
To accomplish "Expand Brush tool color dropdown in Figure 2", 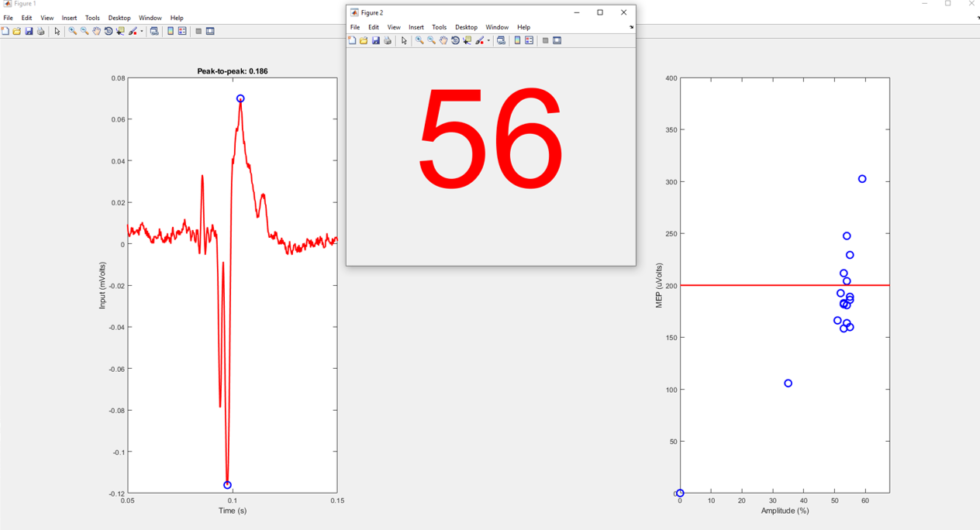I will tap(489, 41).
